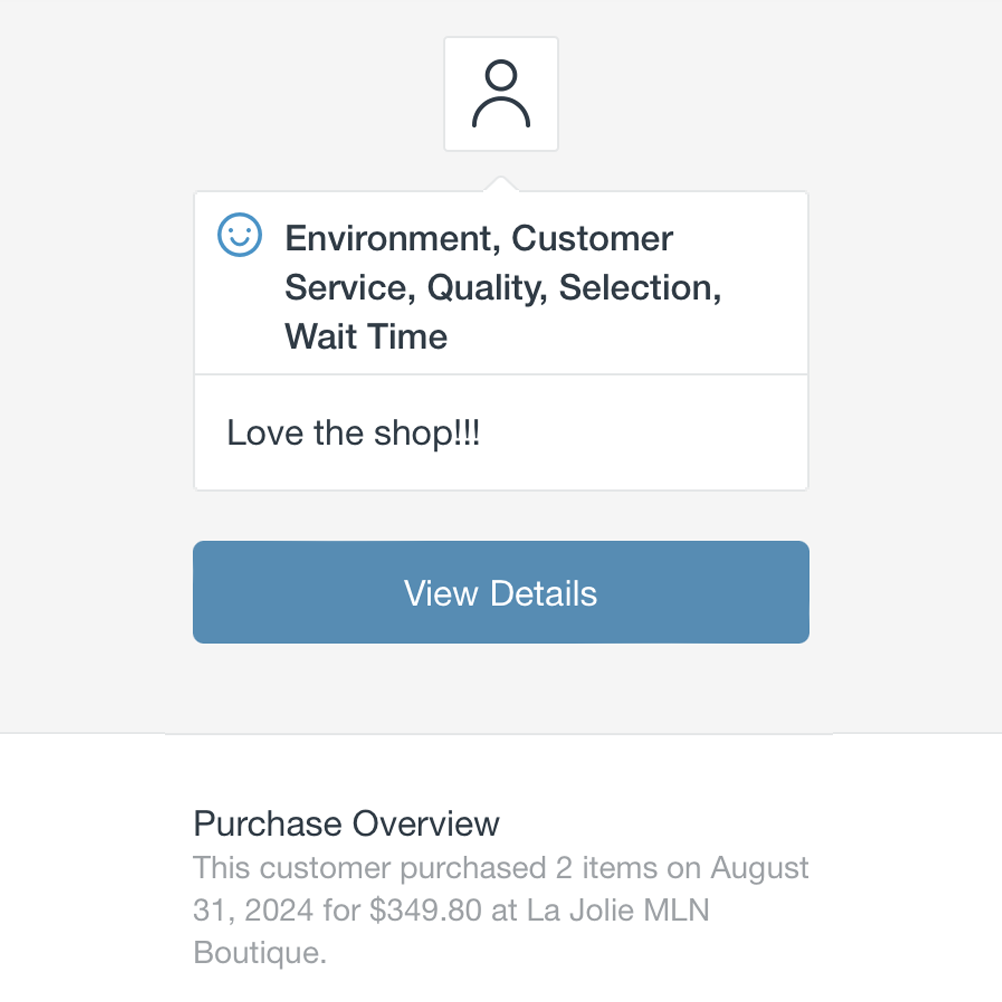Click the speech bubble pointer arrow

click(501, 184)
